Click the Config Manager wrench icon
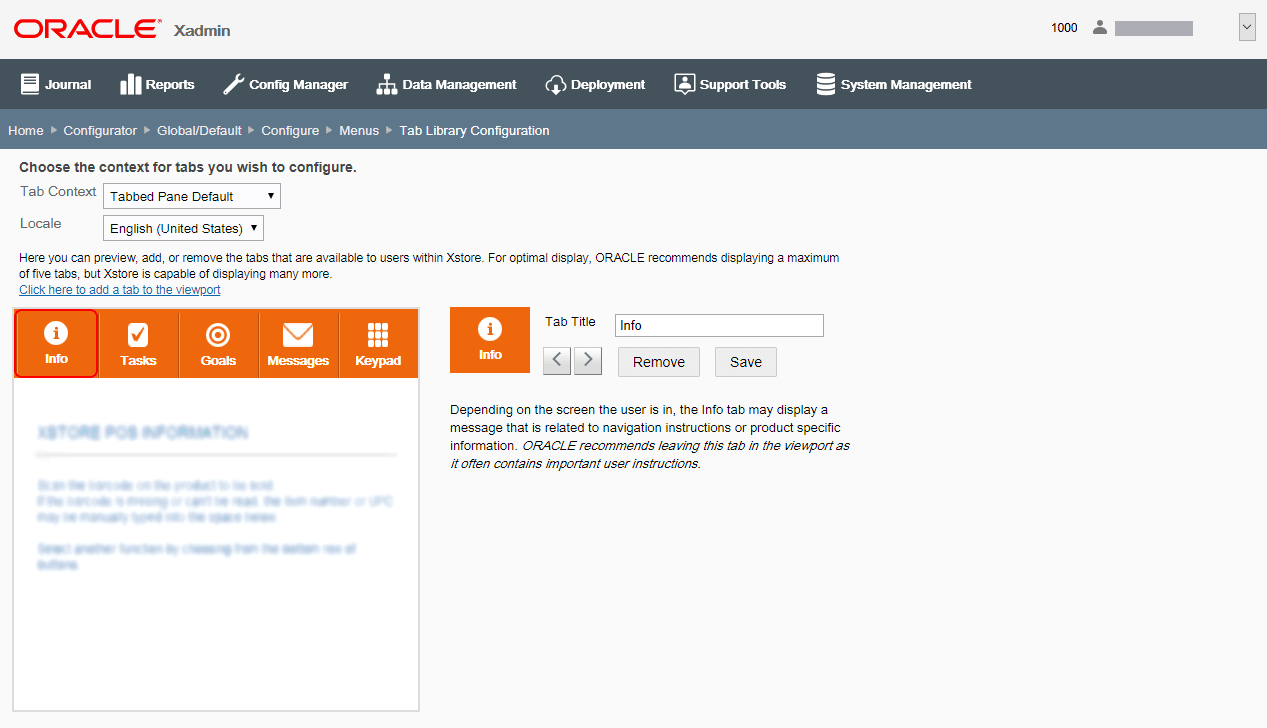Image resolution: width=1267 pixels, height=728 pixels. (232, 84)
